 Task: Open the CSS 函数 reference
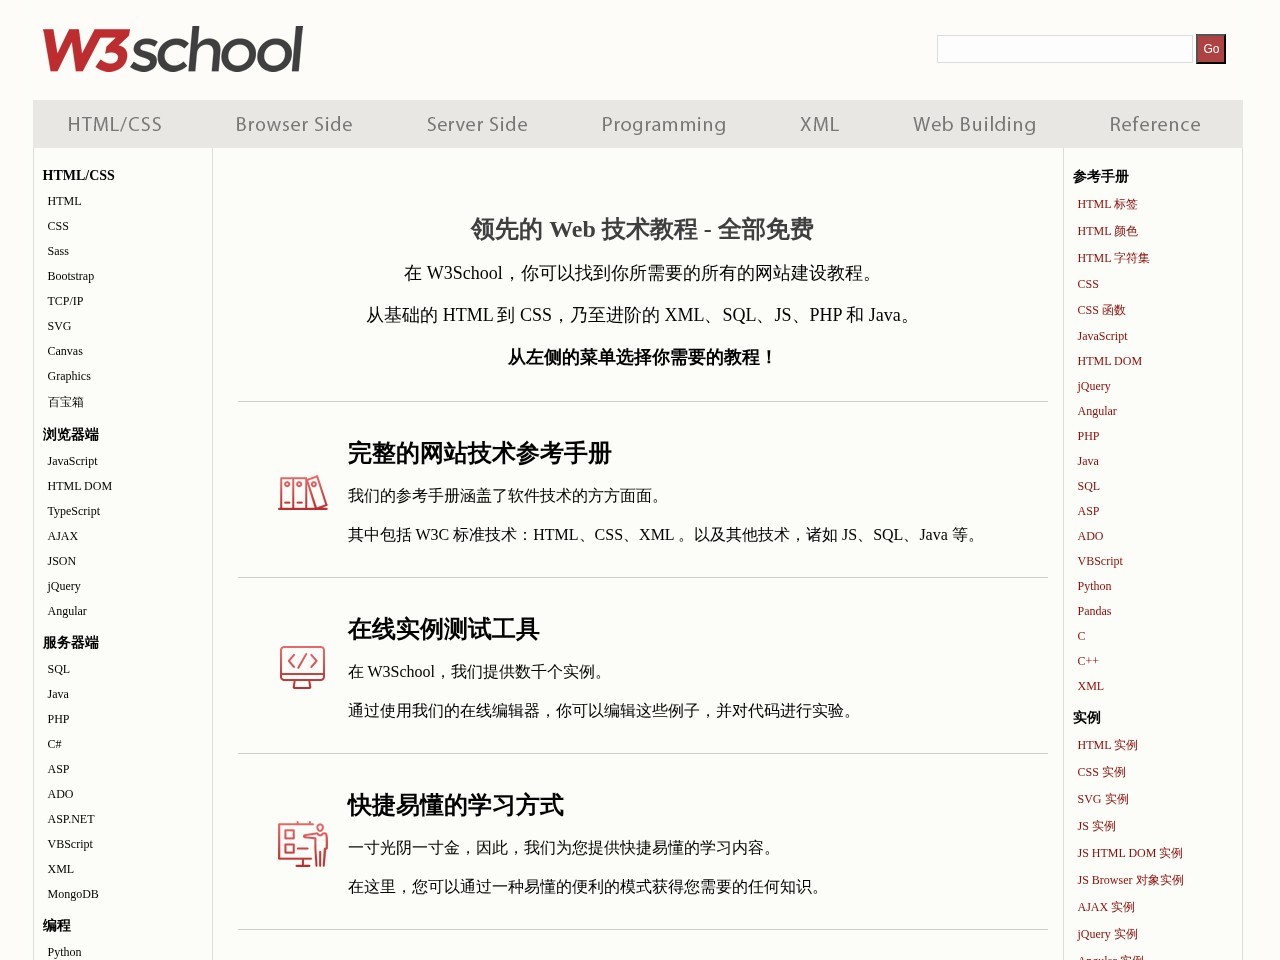pos(1101,310)
